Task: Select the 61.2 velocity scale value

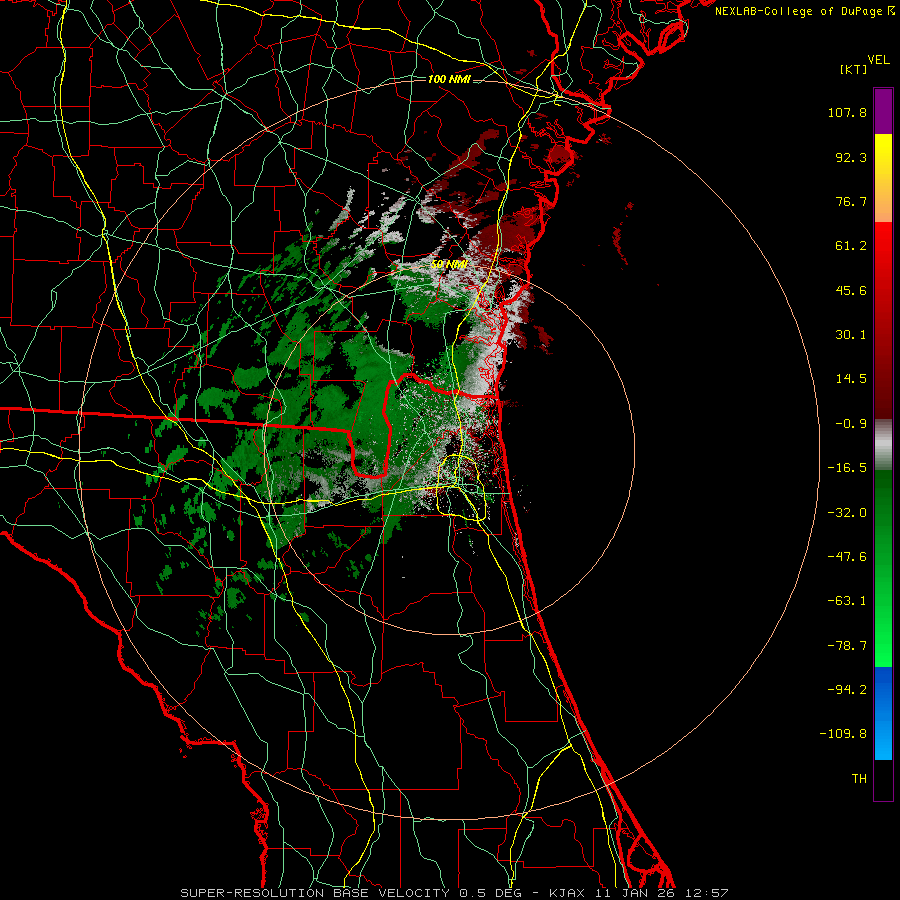Action: [851, 246]
